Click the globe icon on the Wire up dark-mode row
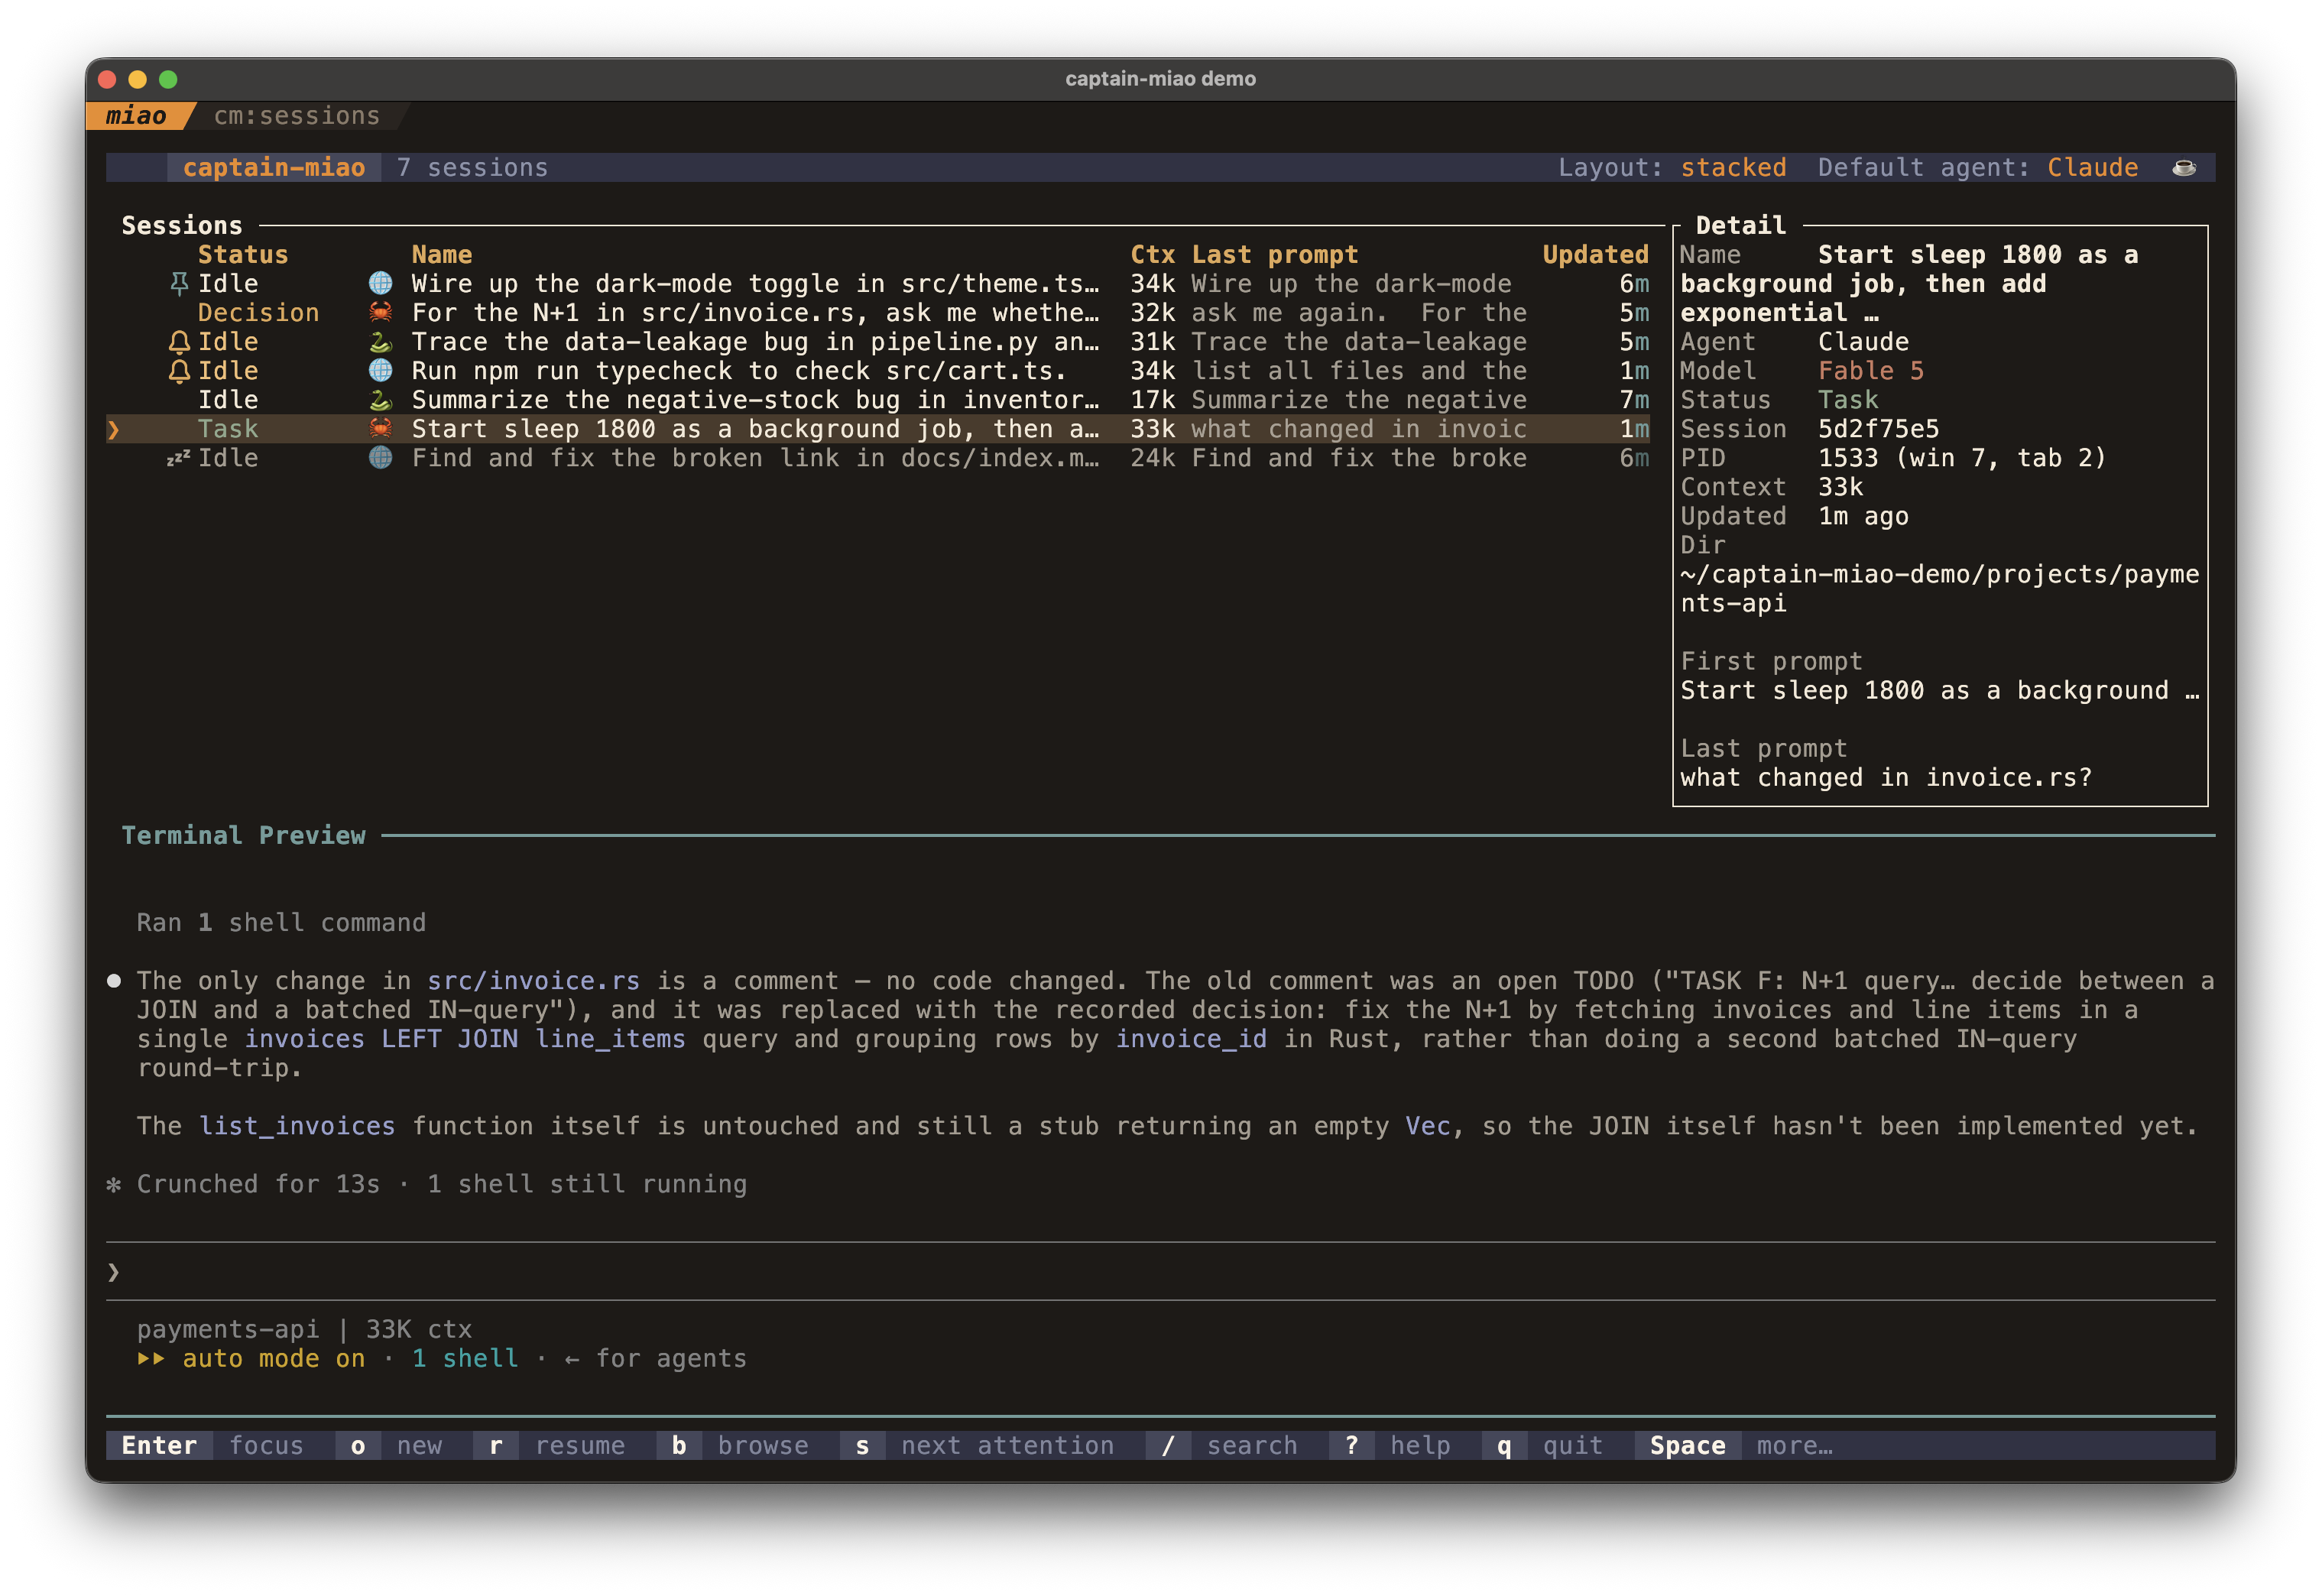2322x1596 pixels. [380, 284]
